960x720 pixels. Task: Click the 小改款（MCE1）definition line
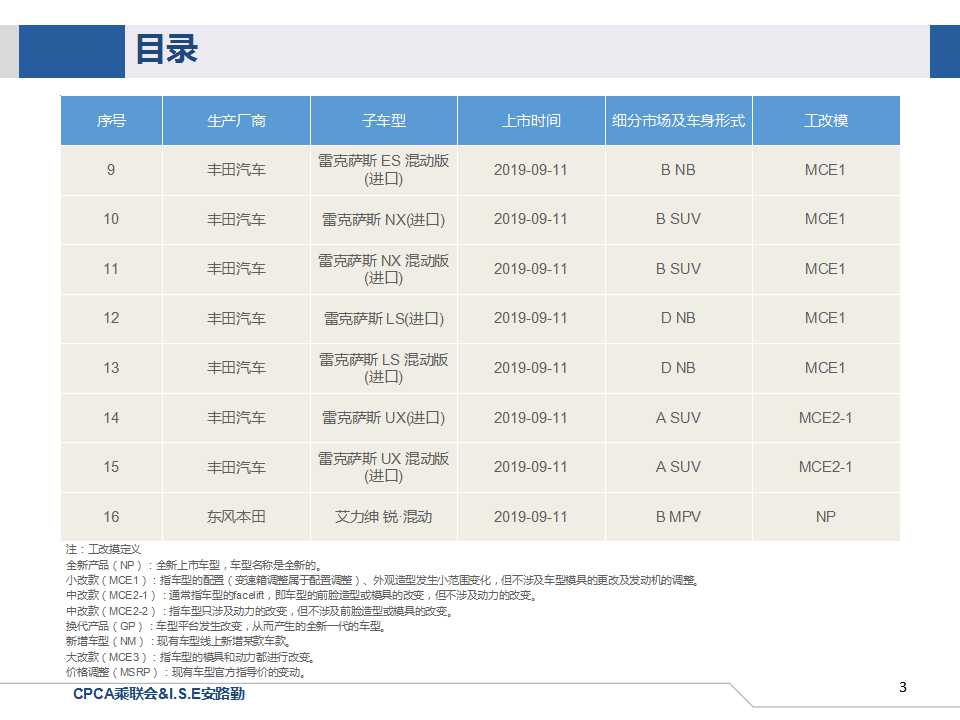383,580
